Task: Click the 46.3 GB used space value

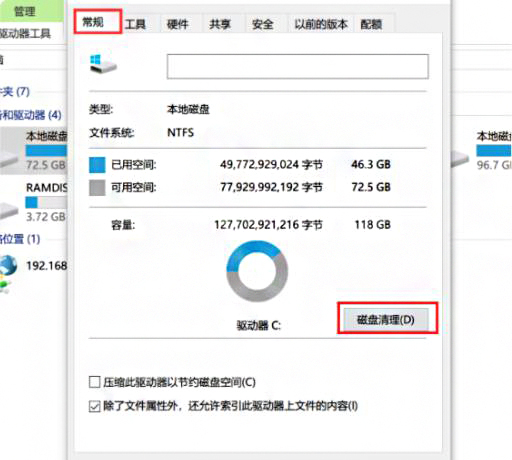Action: [x=371, y=164]
